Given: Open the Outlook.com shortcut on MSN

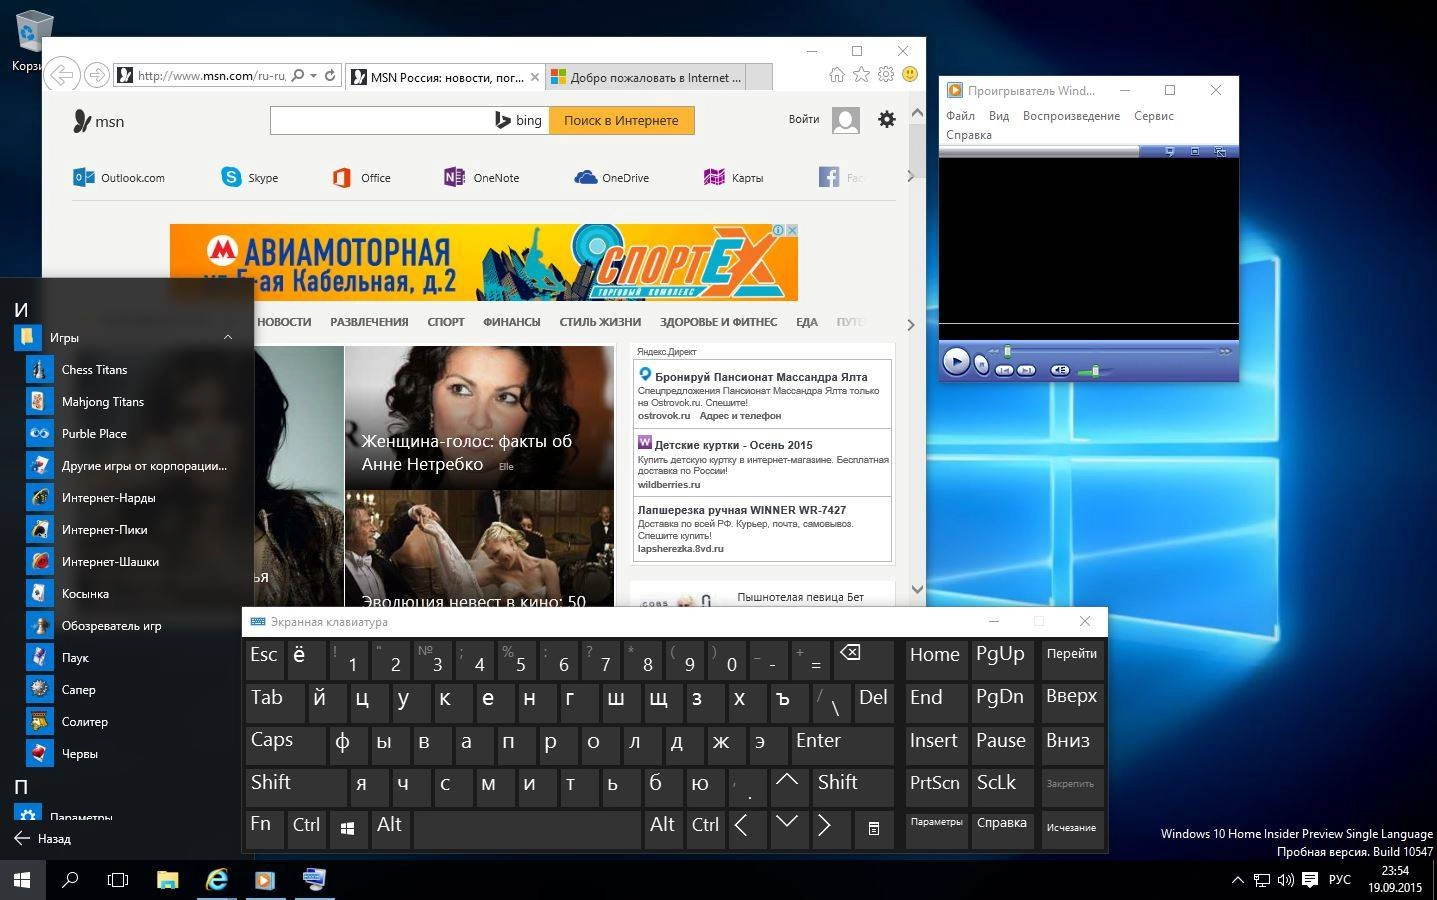Looking at the screenshot, I should point(119,178).
